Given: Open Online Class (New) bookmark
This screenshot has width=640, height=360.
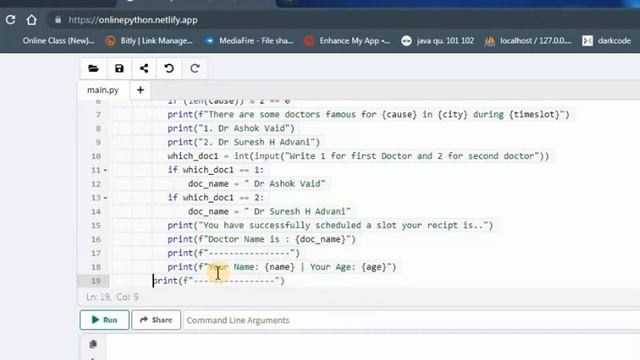Looking at the screenshot, I should [x=58, y=41].
